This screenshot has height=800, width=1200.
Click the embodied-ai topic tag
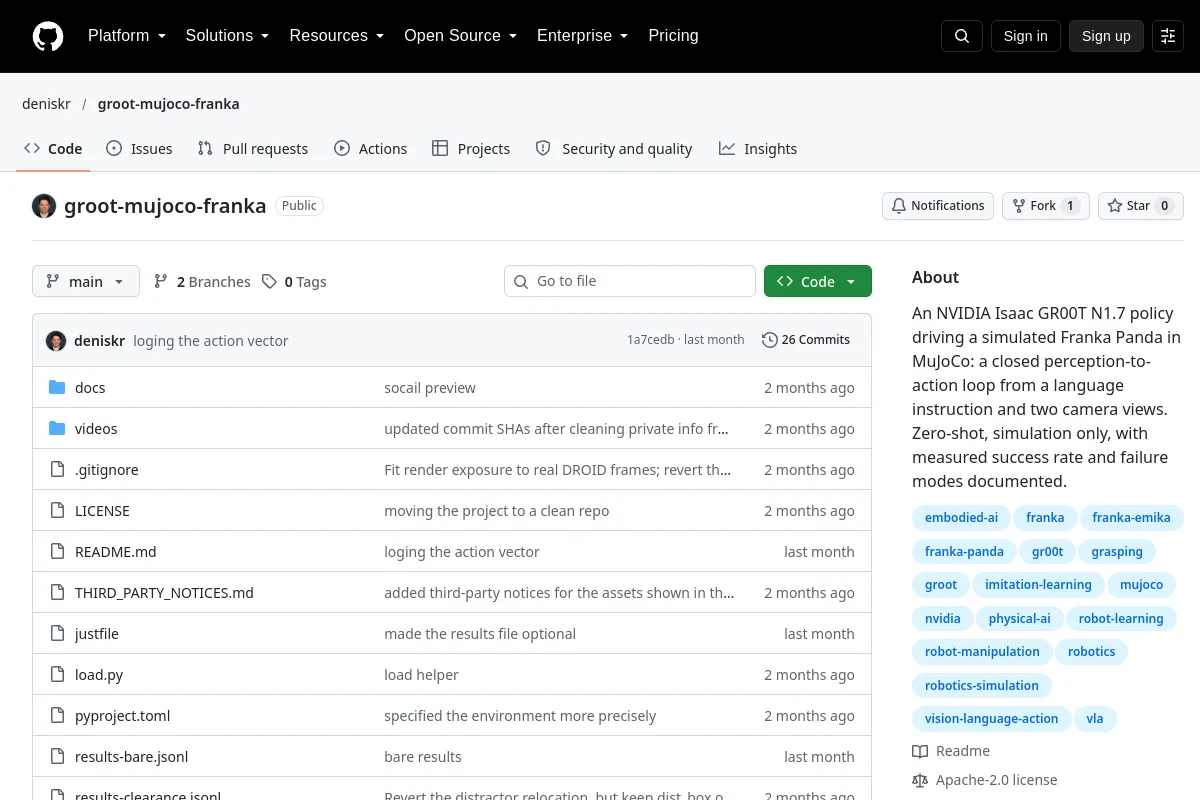point(961,518)
